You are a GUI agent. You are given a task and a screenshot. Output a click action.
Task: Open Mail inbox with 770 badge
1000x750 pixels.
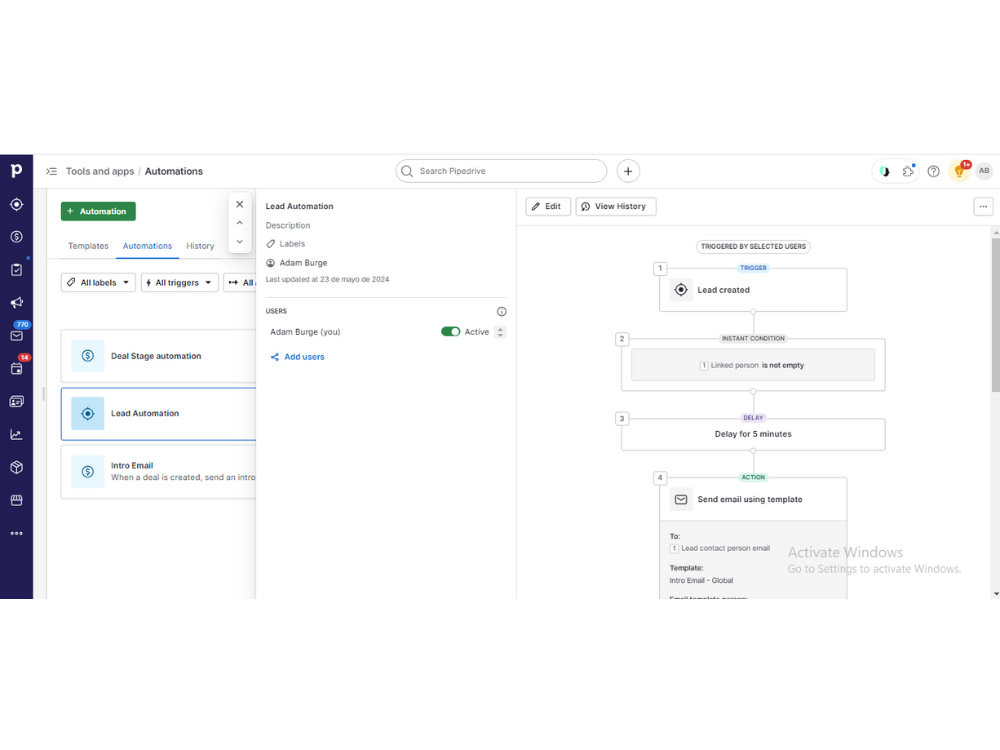point(17,335)
